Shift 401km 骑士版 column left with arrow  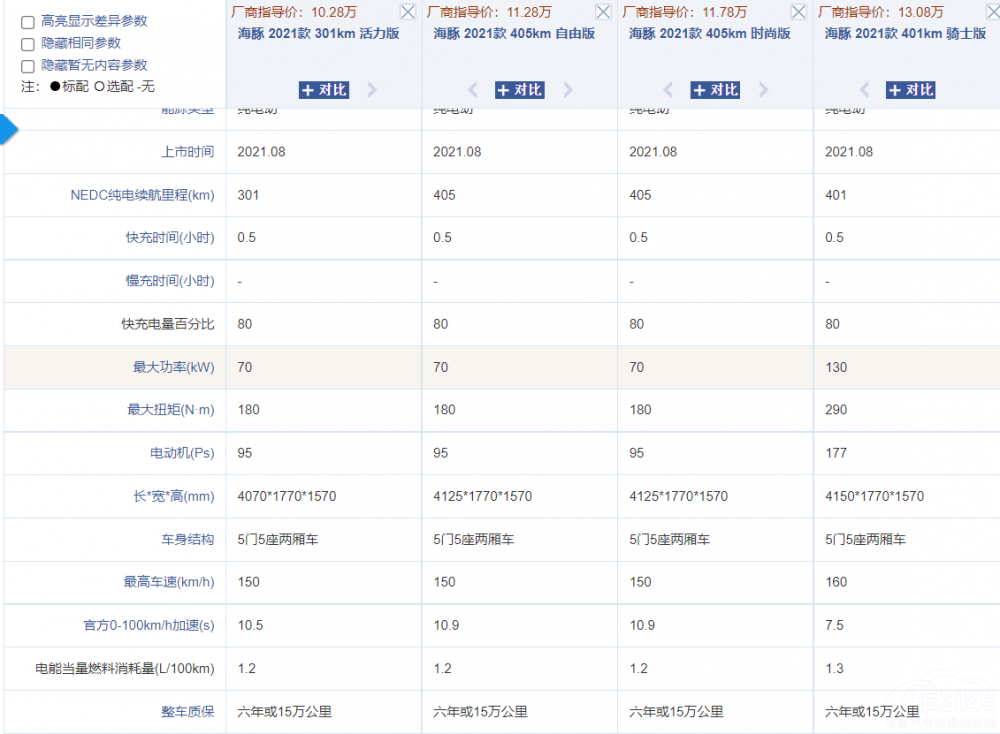tap(865, 90)
